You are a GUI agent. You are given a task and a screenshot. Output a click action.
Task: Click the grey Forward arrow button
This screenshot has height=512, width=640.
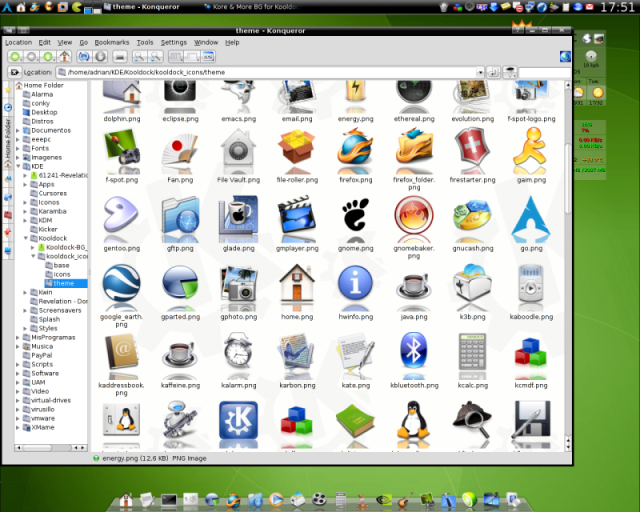click(x=32, y=56)
